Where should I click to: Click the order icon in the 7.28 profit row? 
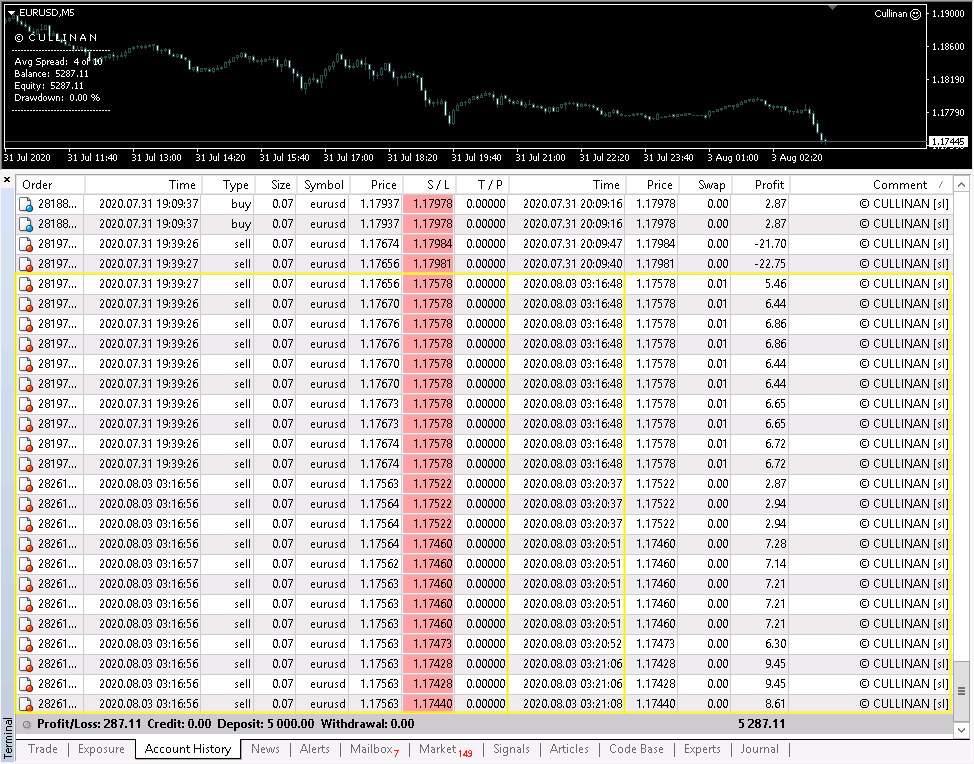point(25,545)
